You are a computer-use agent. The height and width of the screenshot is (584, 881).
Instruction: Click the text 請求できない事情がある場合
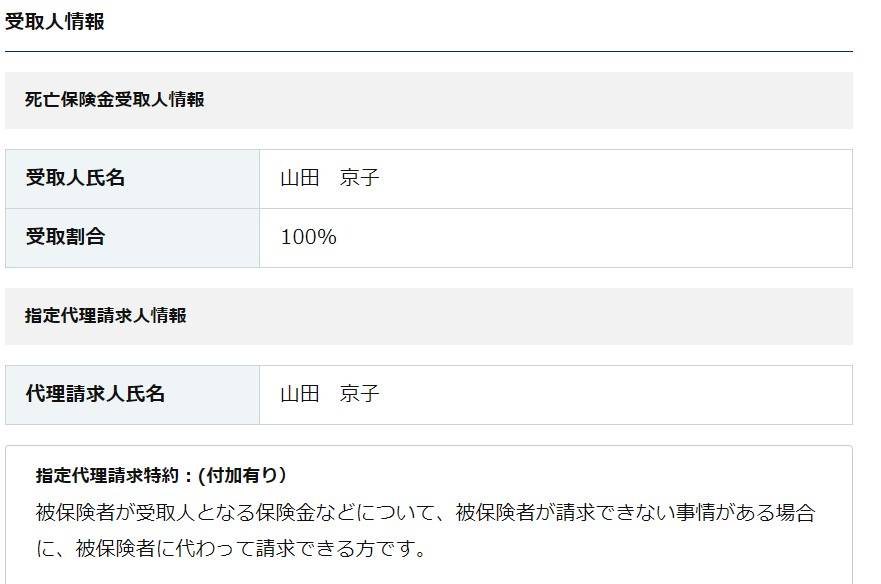[x=685, y=512]
